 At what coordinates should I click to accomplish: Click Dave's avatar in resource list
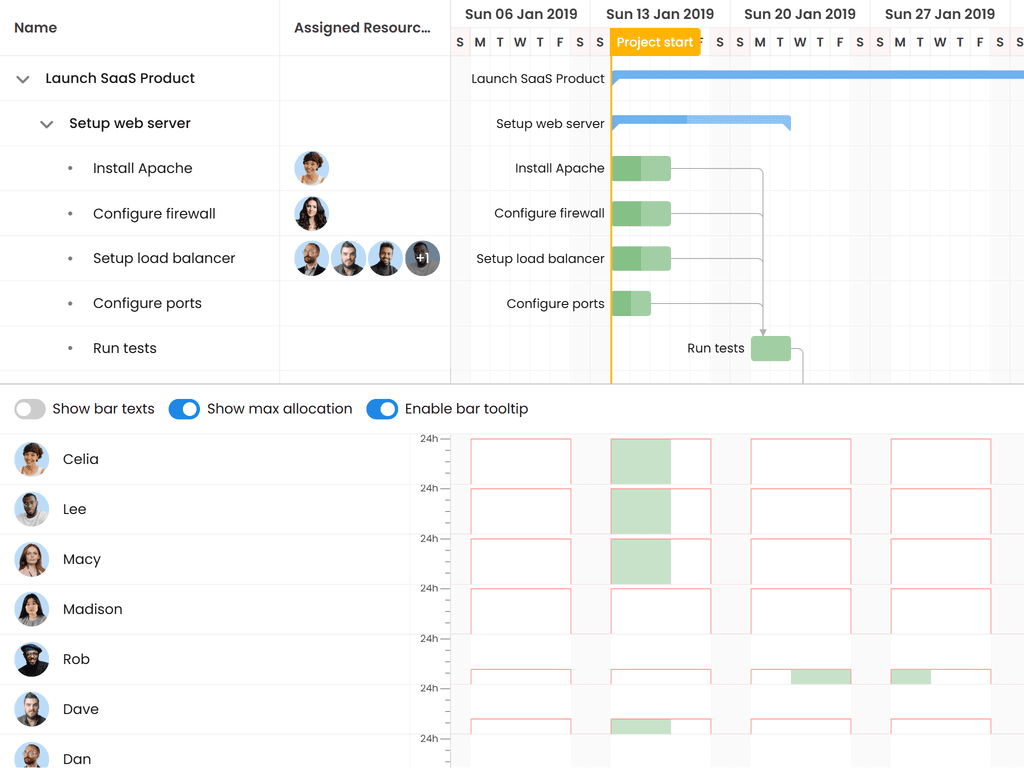(32, 709)
